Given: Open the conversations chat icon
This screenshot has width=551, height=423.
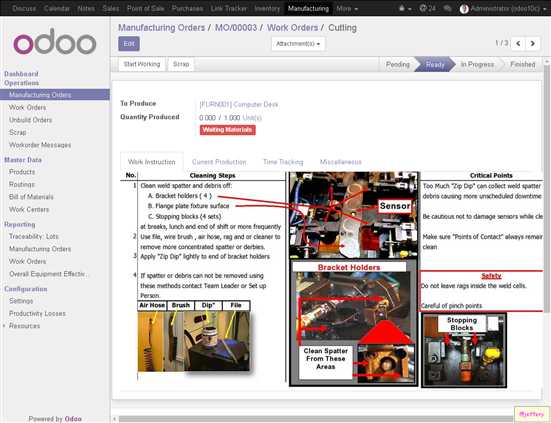Looking at the screenshot, I should click(x=447, y=8).
